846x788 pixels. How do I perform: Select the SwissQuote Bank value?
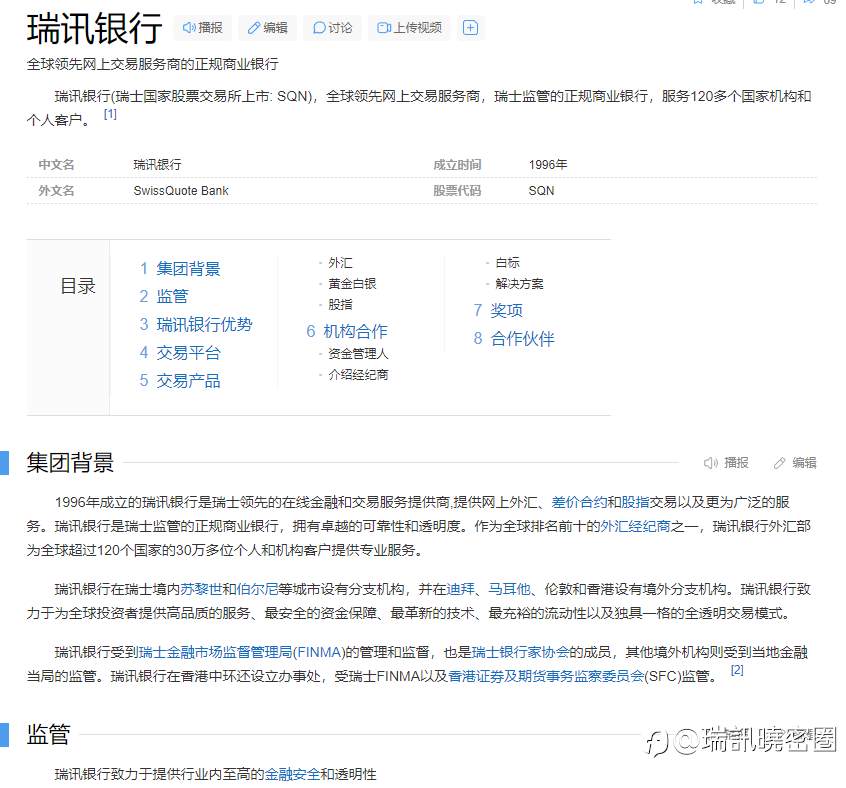click(181, 191)
